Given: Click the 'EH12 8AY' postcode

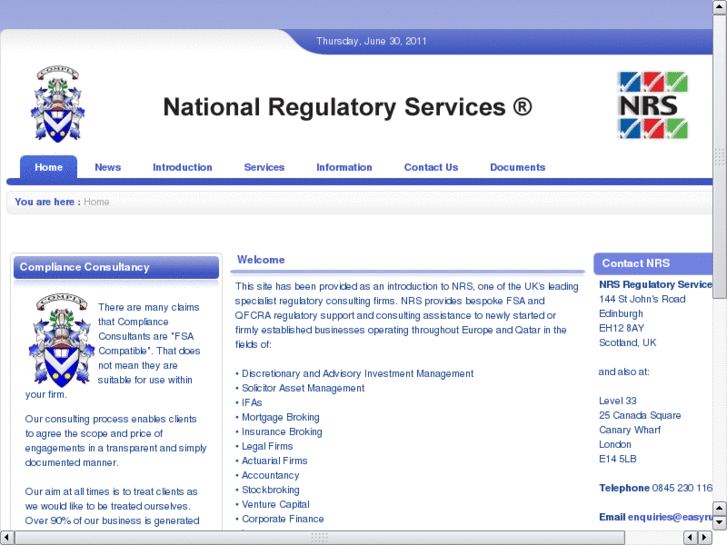Looking at the screenshot, I should (621, 328).
